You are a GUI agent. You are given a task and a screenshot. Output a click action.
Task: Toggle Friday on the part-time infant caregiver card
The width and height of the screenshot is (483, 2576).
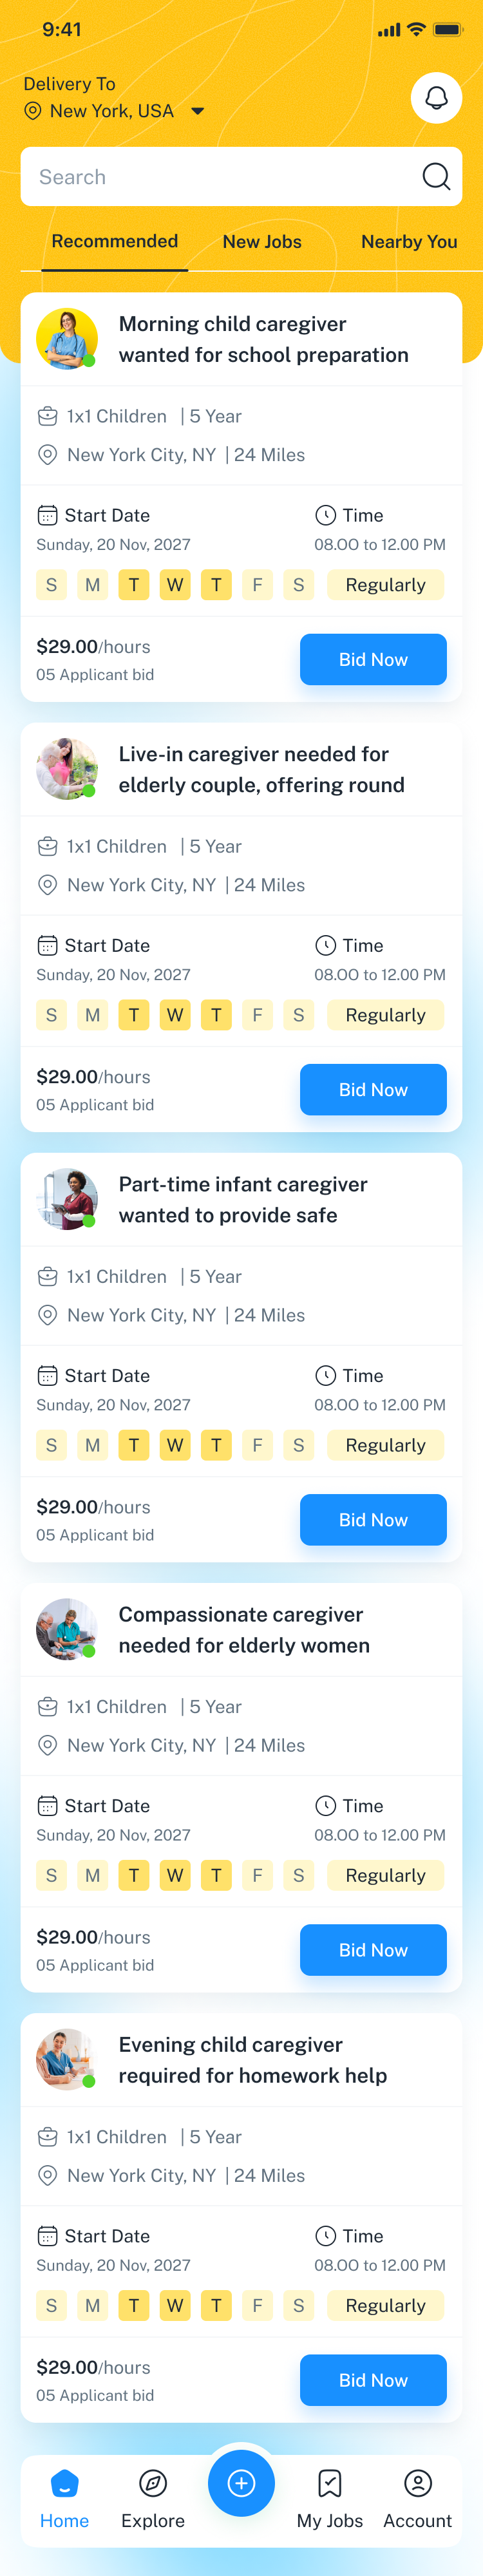[257, 1445]
